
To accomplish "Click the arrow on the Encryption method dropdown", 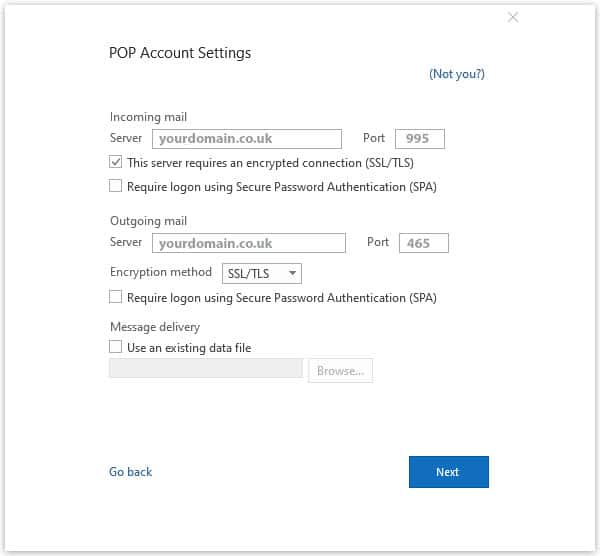I will click(292, 273).
